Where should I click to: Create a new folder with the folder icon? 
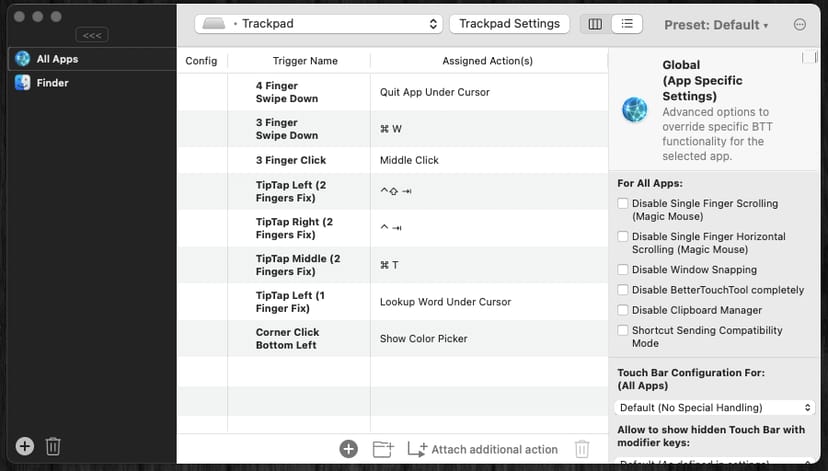coord(382,449)
